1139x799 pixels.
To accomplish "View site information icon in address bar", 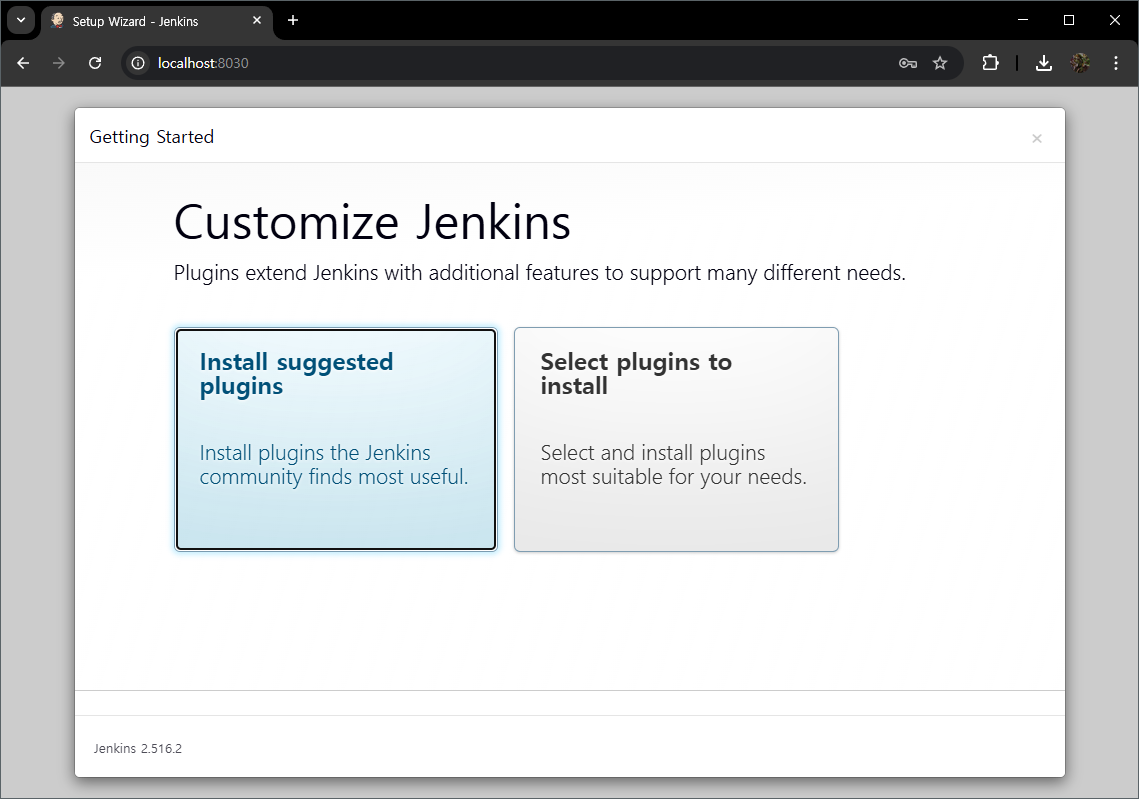I will 137,63.
